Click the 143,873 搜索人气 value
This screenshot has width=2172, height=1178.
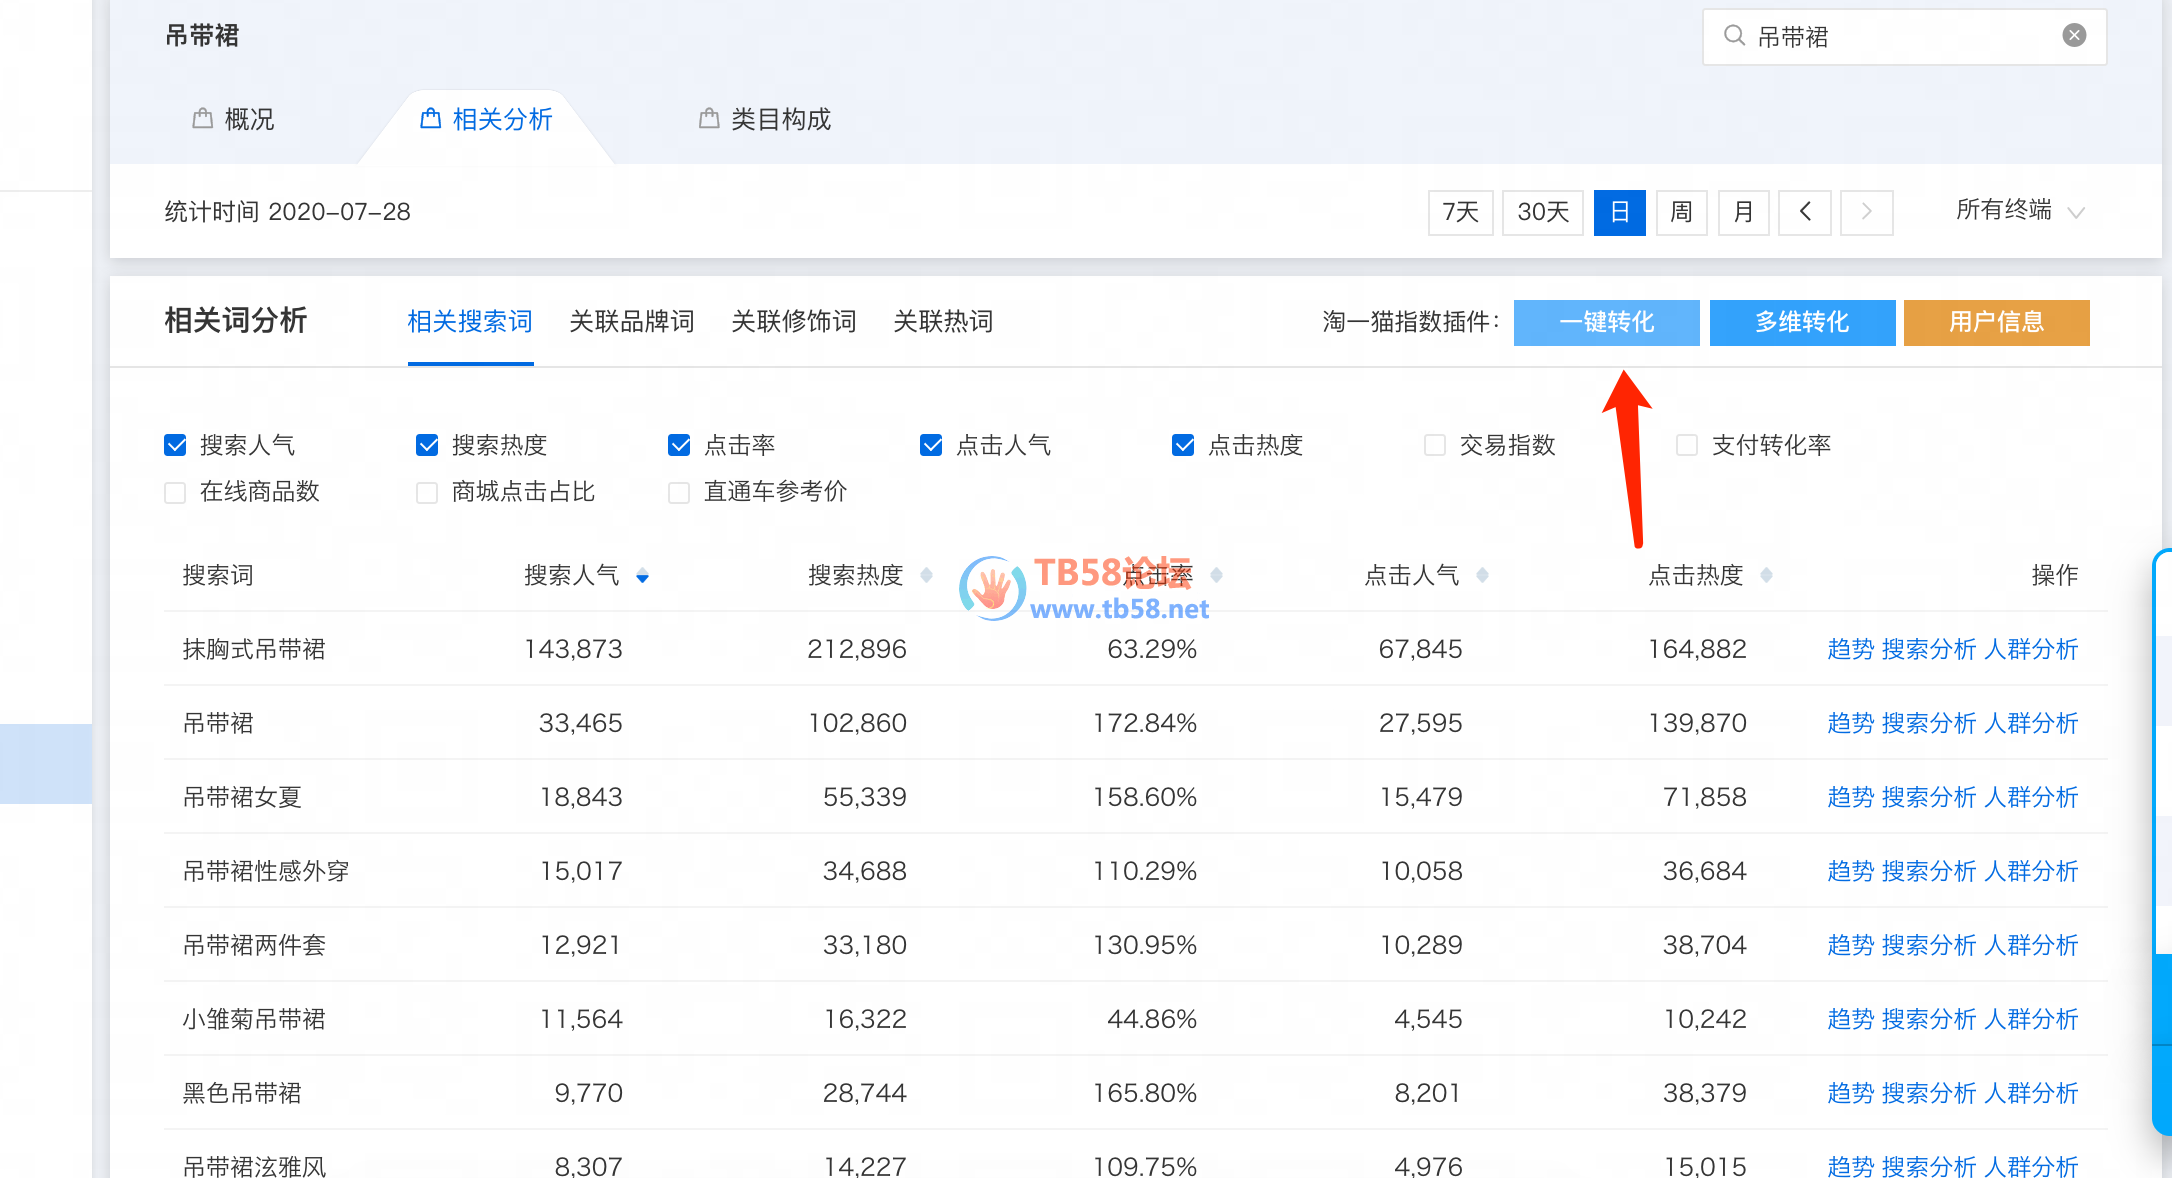[573, 649]
